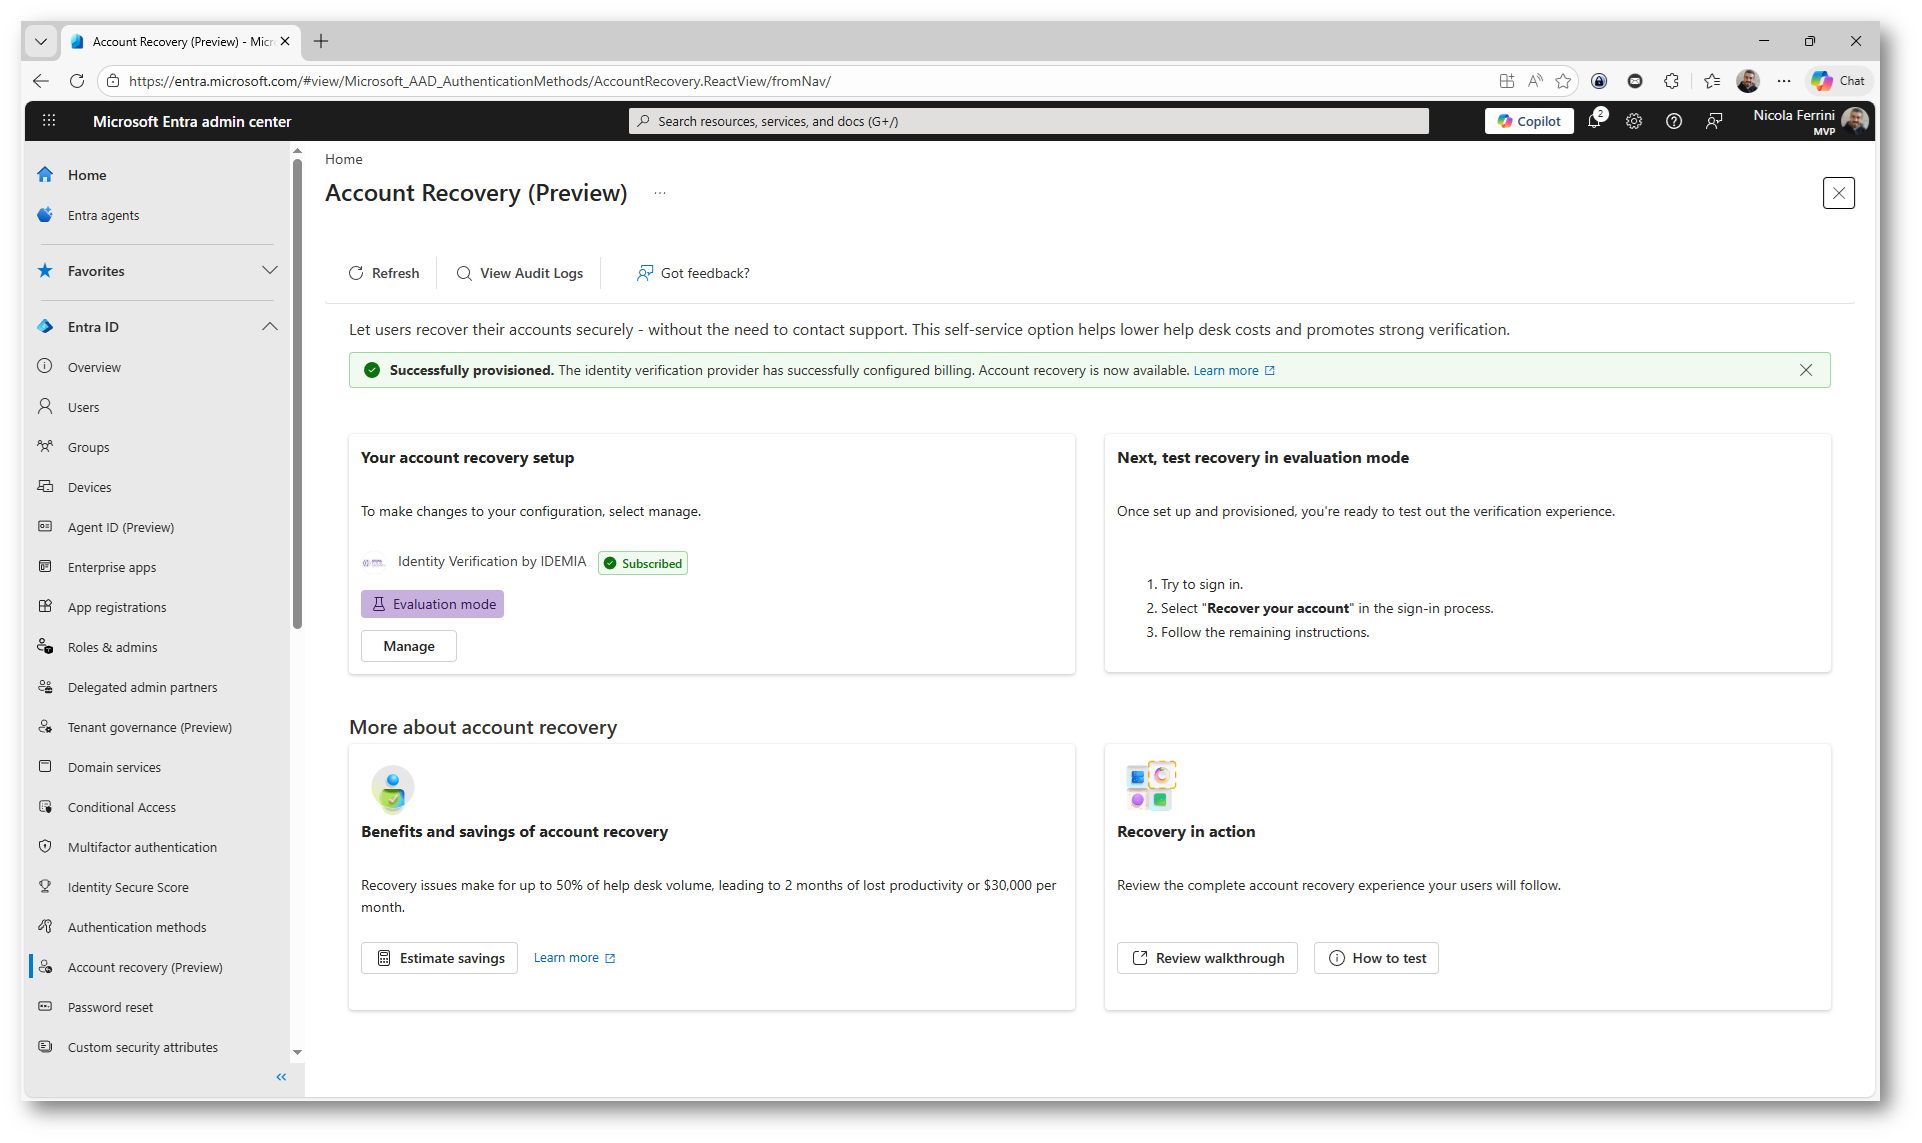Click the Estimate savings button
The width and height of the screenshot is (1922, 1143).
click(440, 958)
